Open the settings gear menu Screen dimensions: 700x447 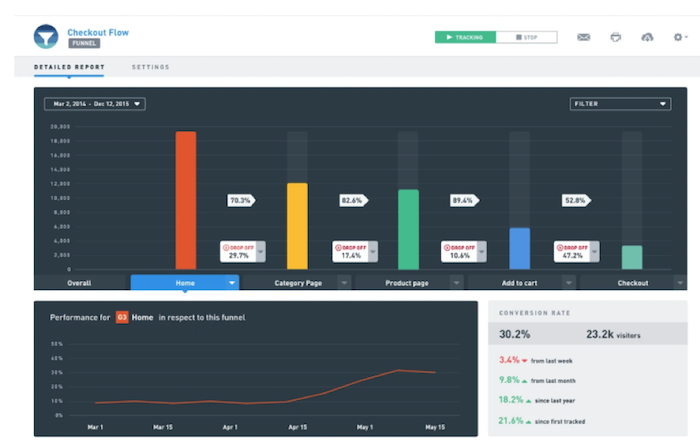680,37
